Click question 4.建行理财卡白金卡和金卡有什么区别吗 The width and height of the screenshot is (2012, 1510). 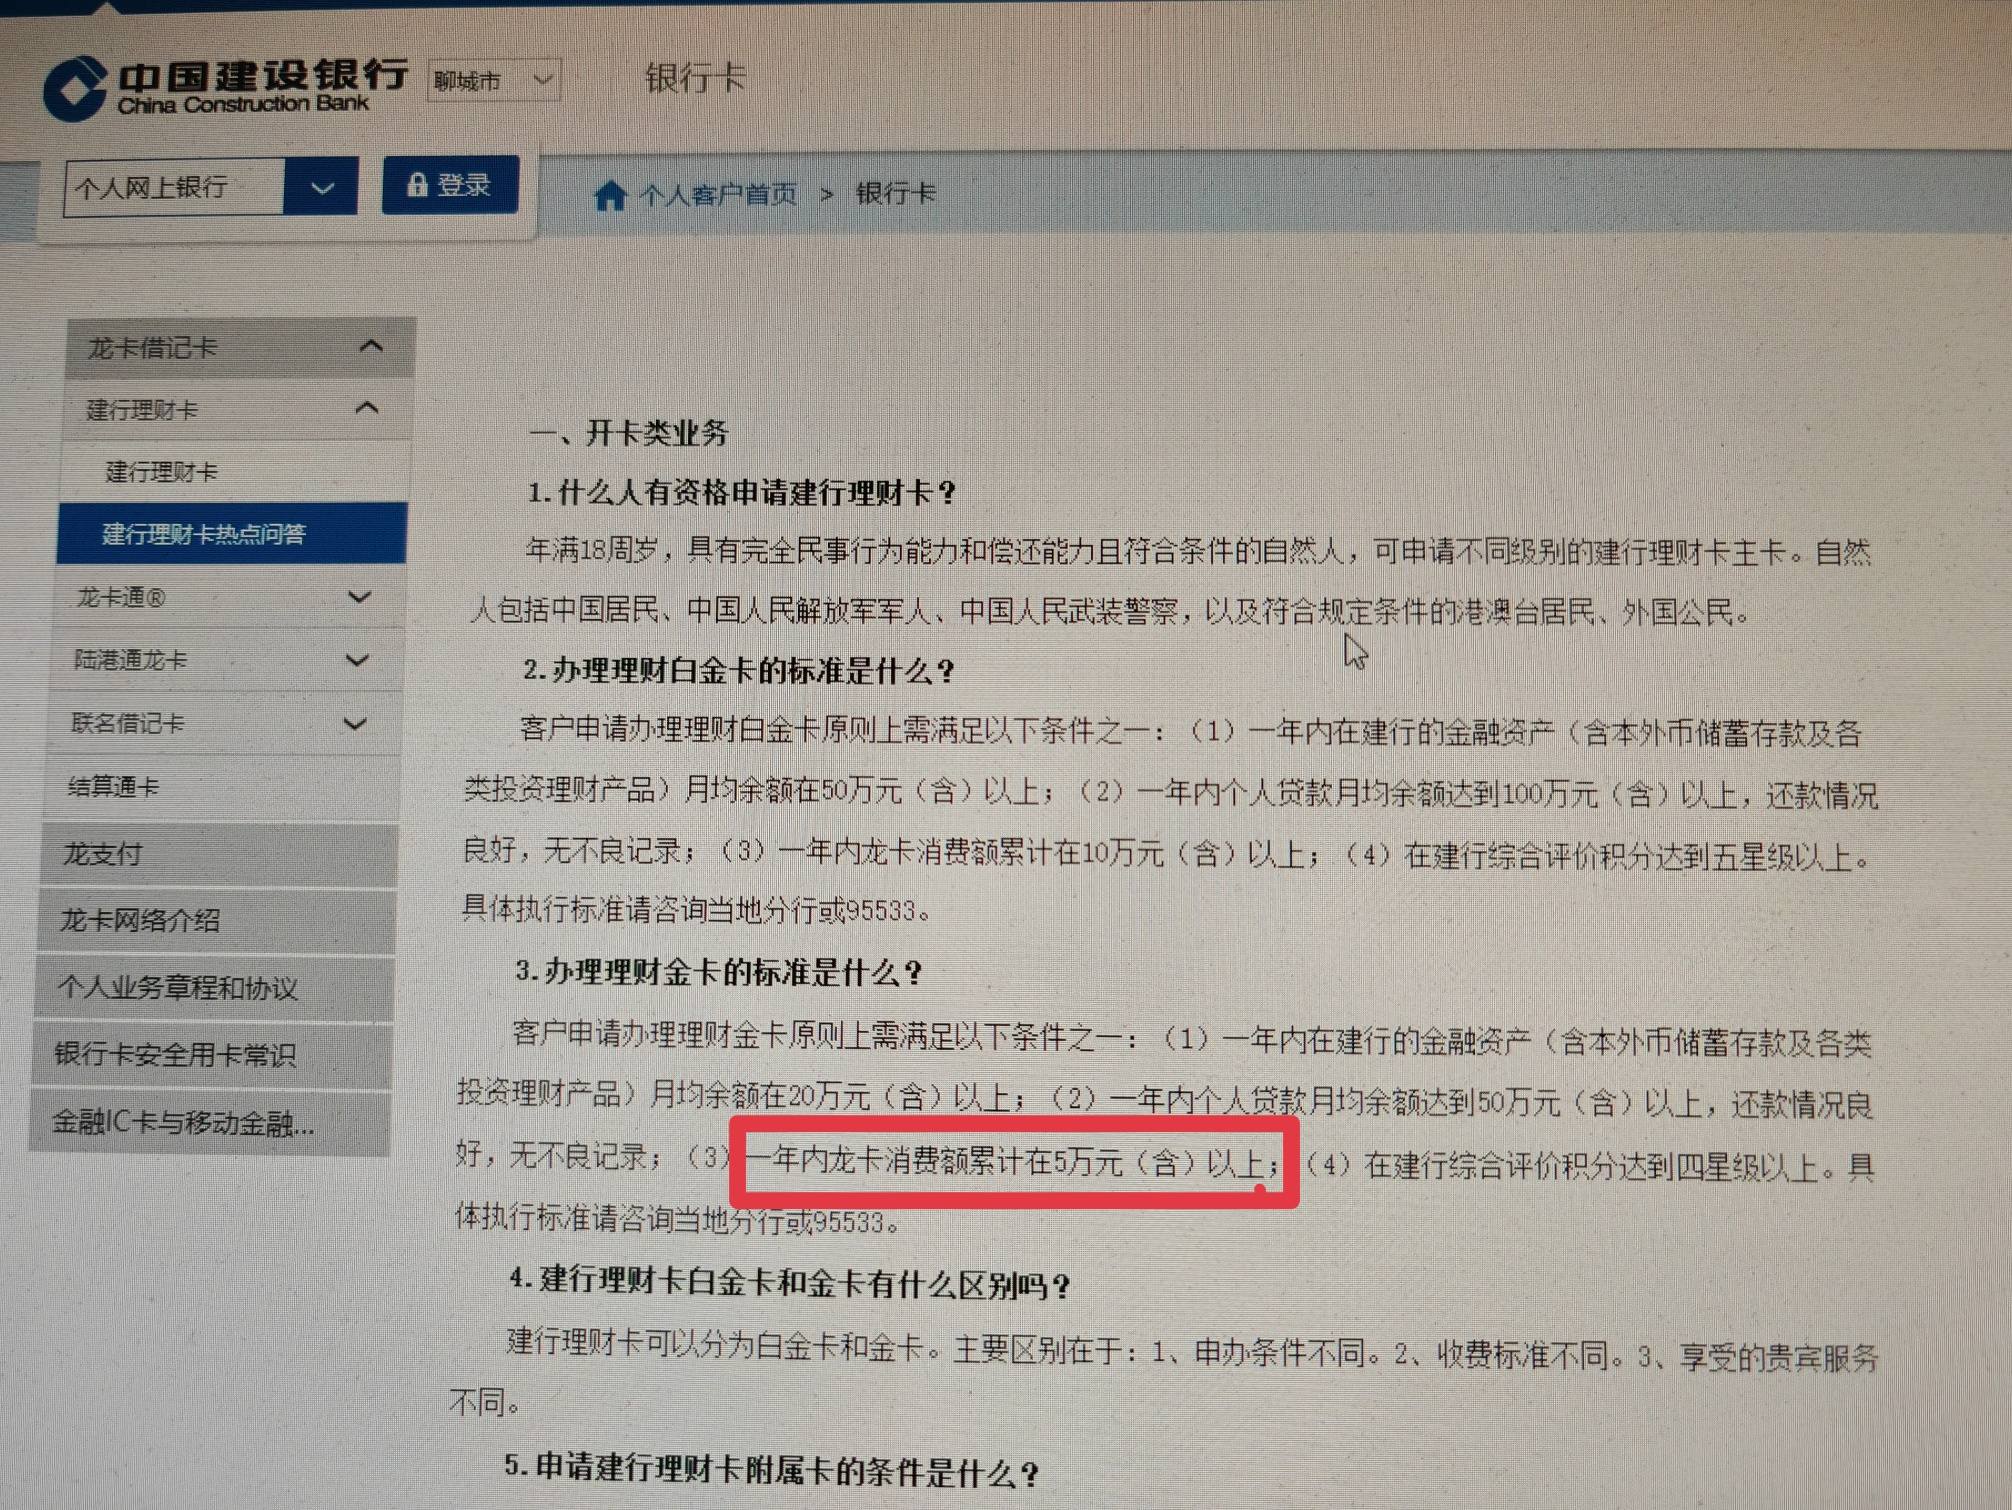(790, 1283)
